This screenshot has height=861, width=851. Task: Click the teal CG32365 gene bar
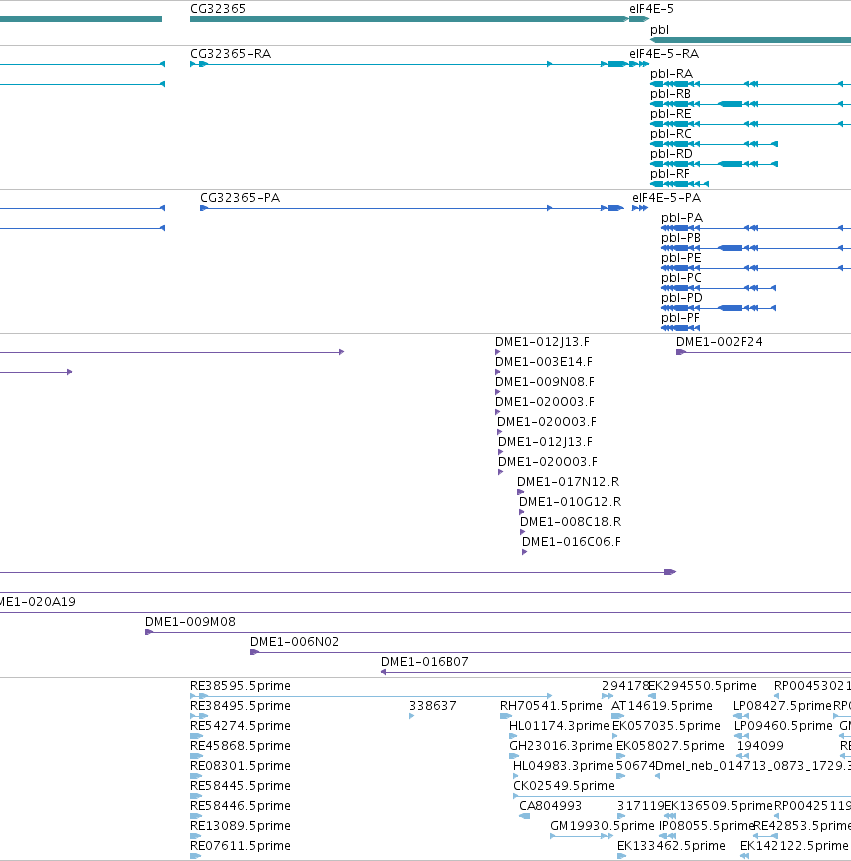pos(409,19)
